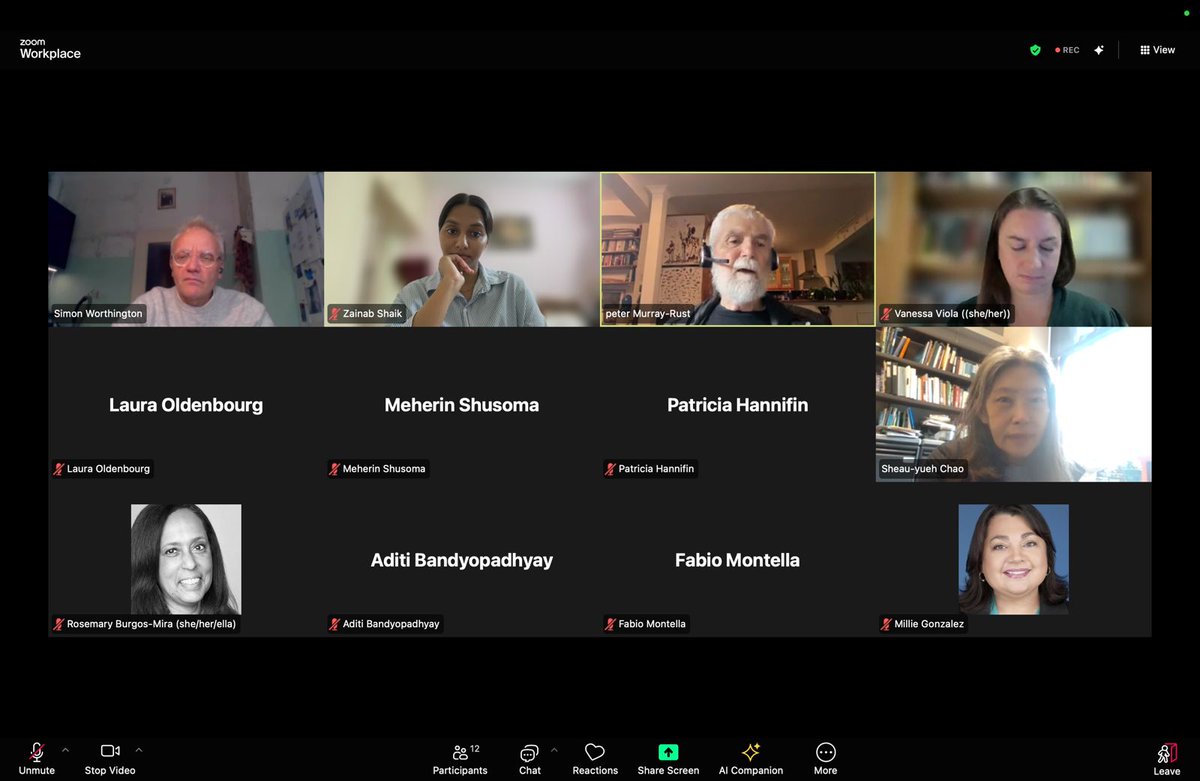Expand chat options arrow beside Chat
1200x781 pixels.
(x=554, y=749)
